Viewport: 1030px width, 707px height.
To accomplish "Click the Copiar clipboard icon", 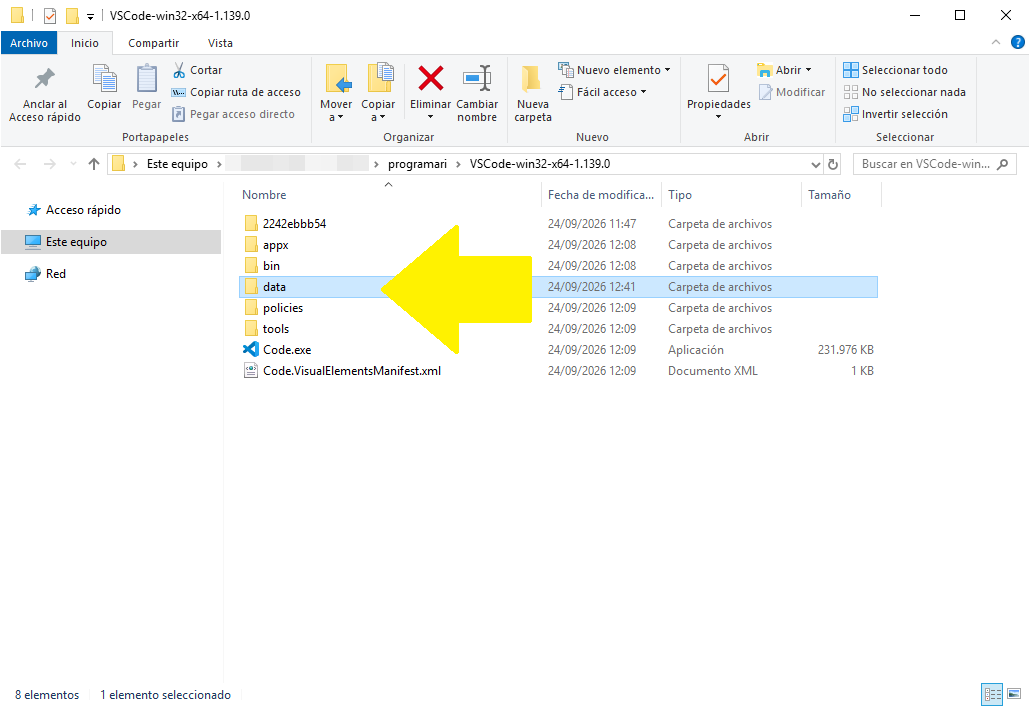I will tap(104, 79).
